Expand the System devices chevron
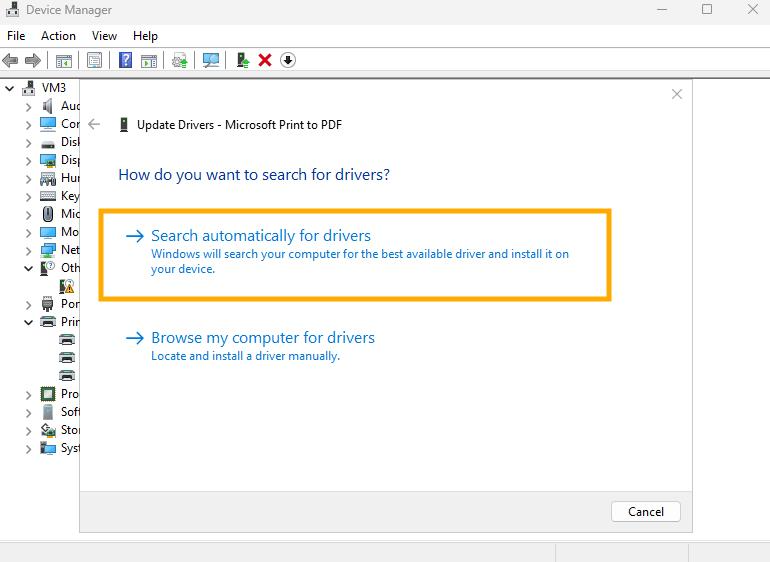This screenshot has height=562, width=770. (28, 449)
